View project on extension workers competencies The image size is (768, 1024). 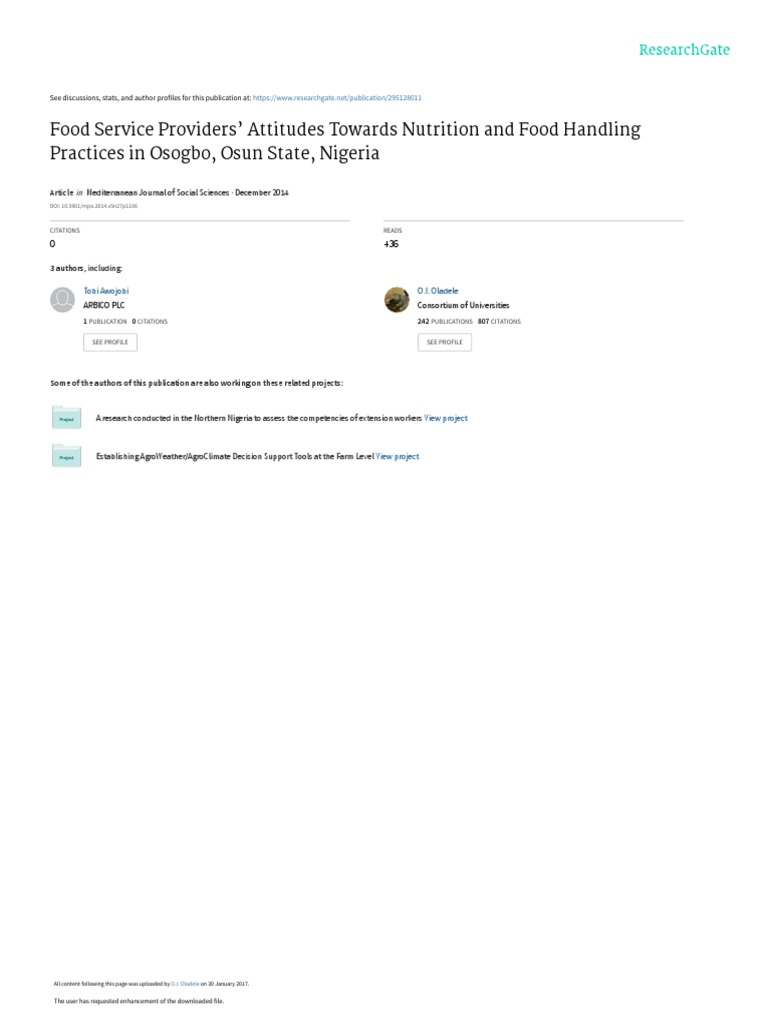[x=446, y=418]
